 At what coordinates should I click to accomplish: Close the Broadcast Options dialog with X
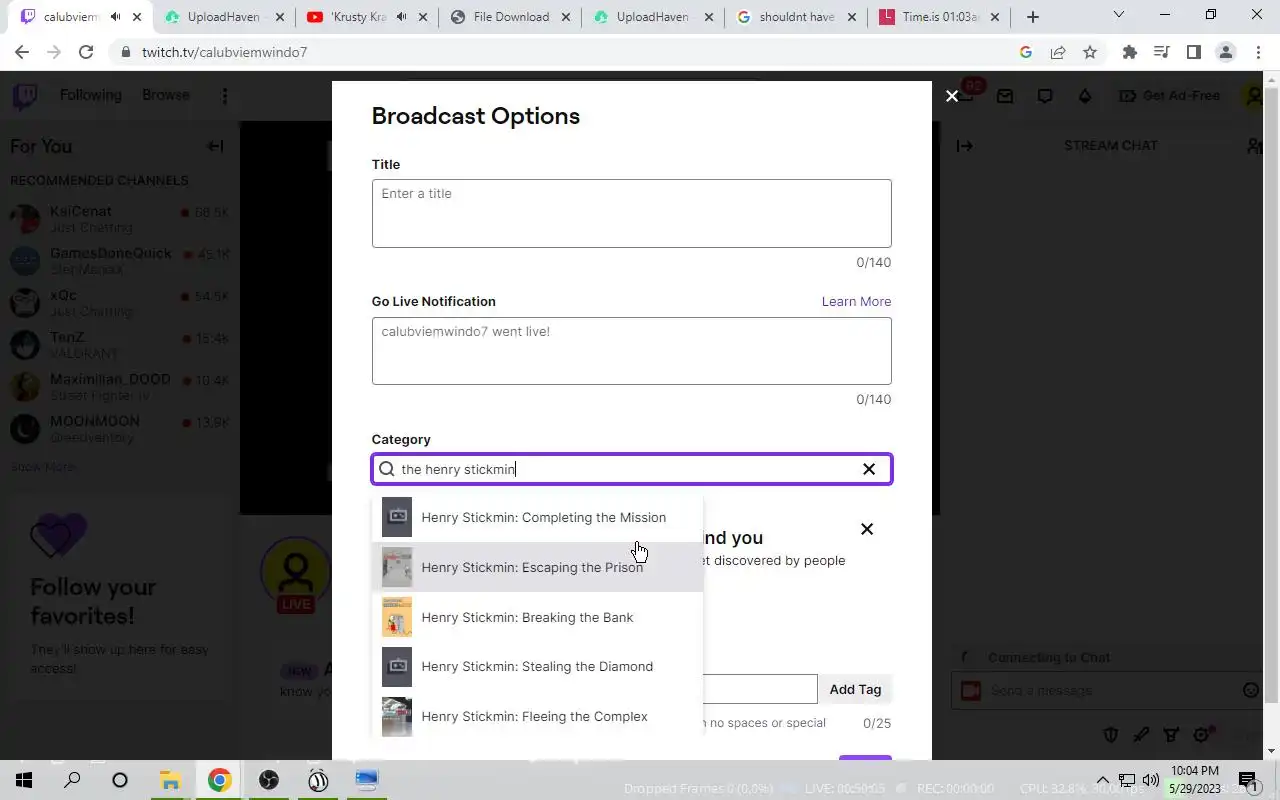(952, 96)
